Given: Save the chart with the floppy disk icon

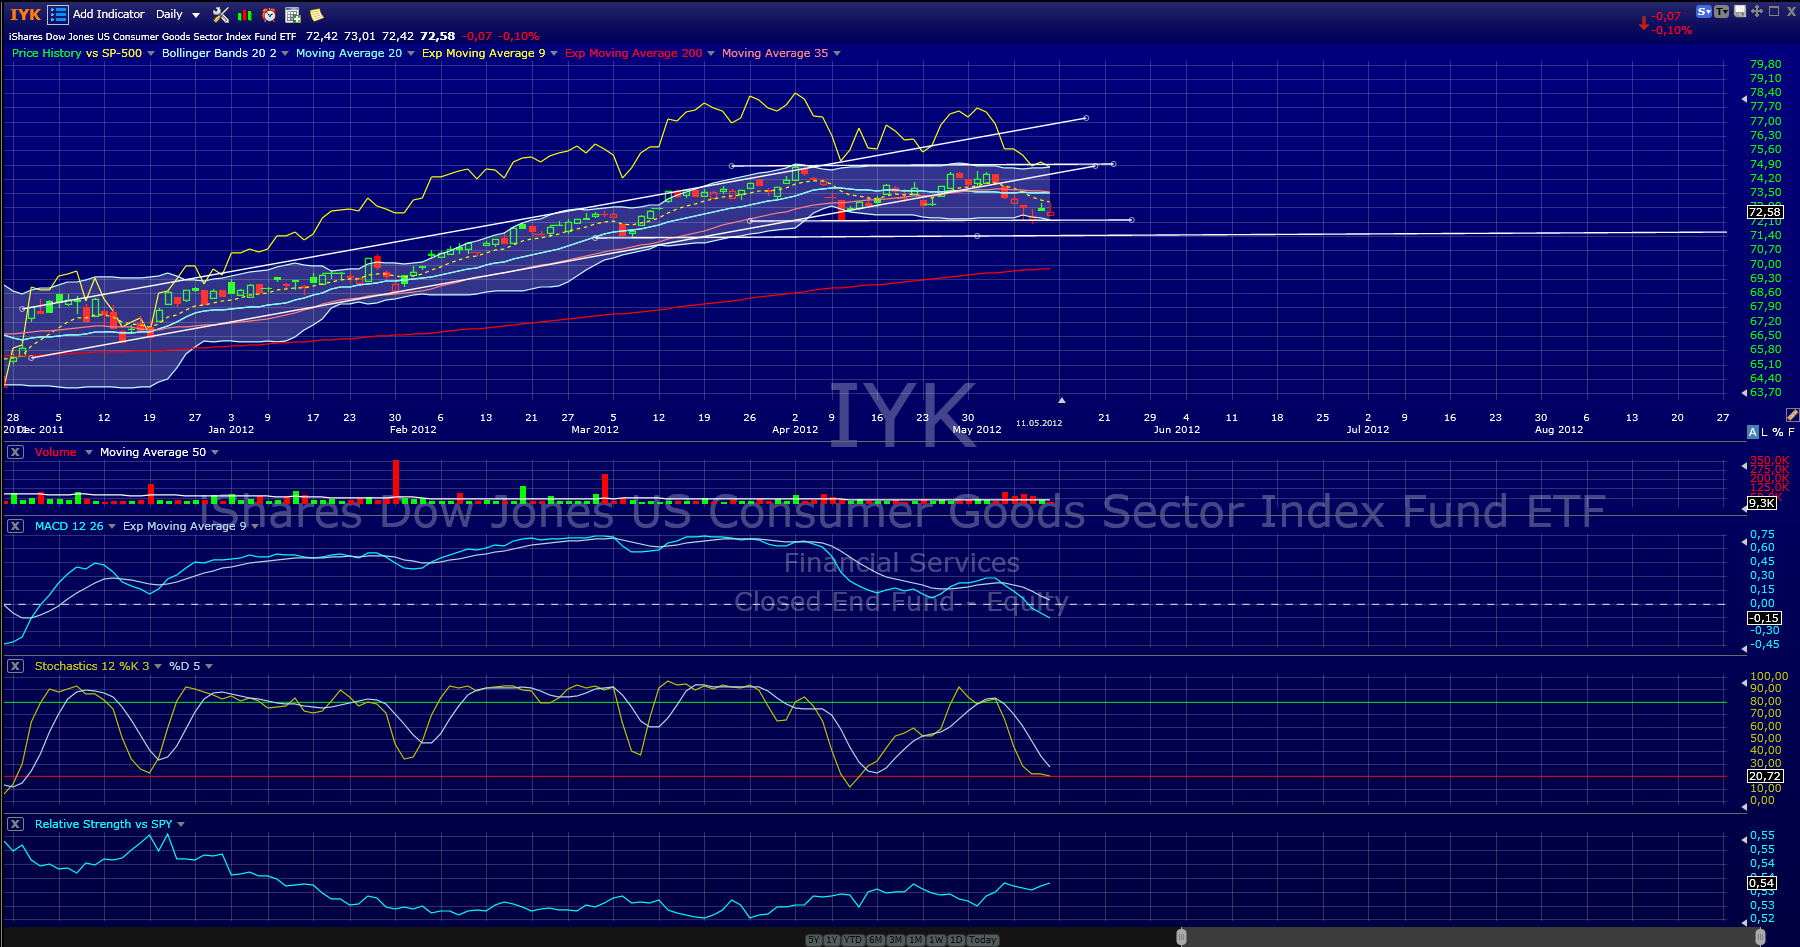Looking at the screenshot, I should click(x=1740, y=12).
